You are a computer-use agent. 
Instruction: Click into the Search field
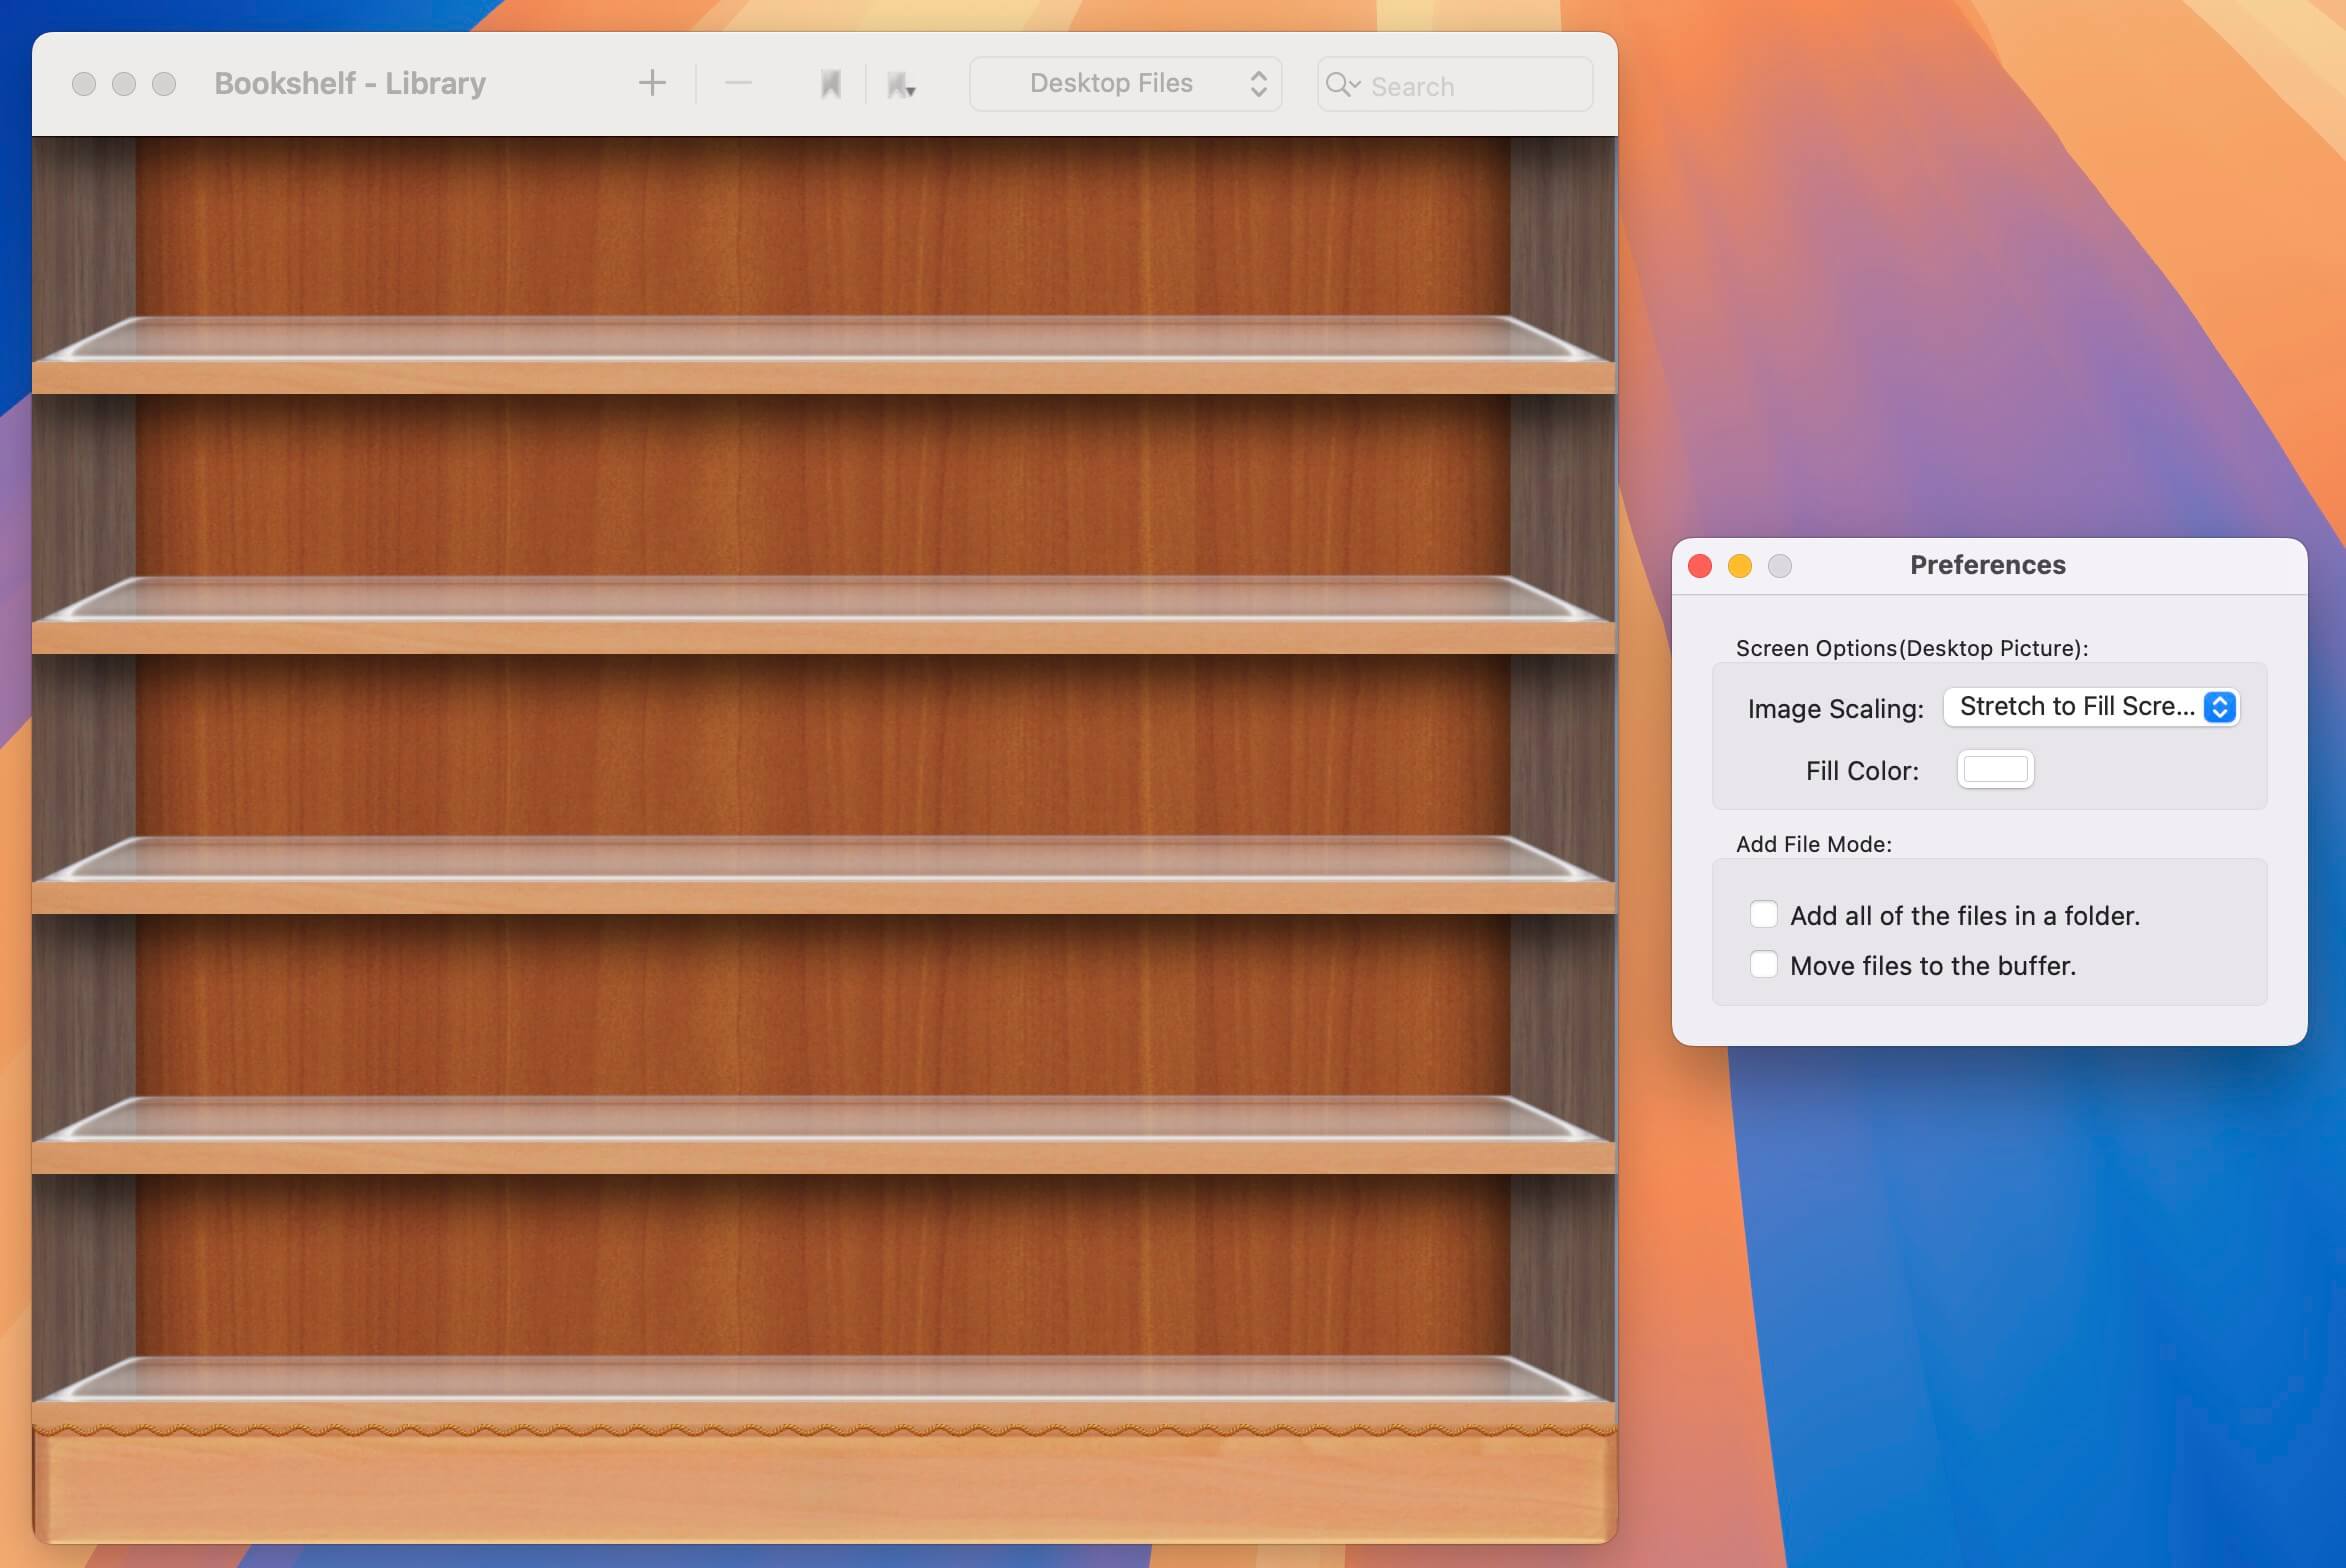tap(1455, 85)
